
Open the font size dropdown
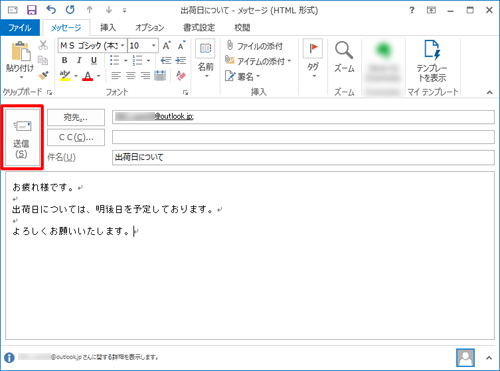(x=154, y=45)
